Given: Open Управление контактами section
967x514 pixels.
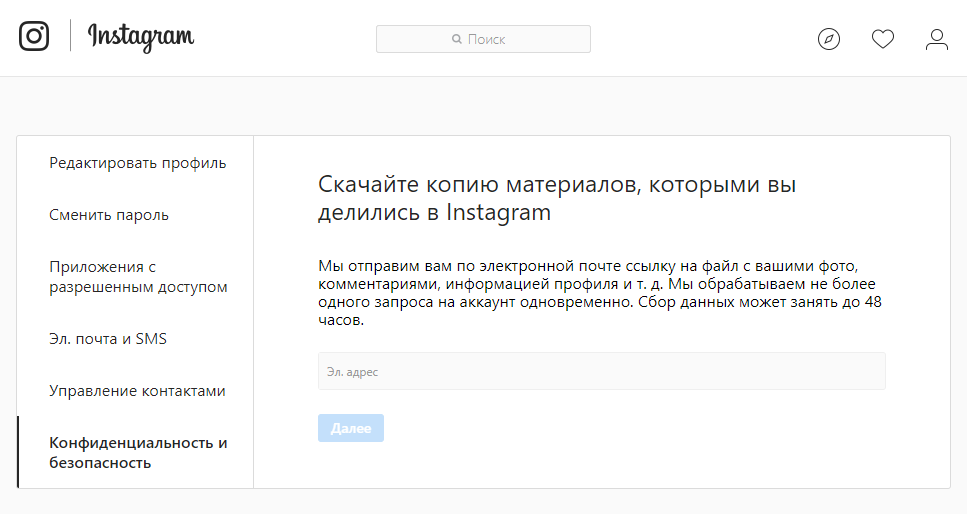Looking at the screenshot, I should click(x=138, y=391).
